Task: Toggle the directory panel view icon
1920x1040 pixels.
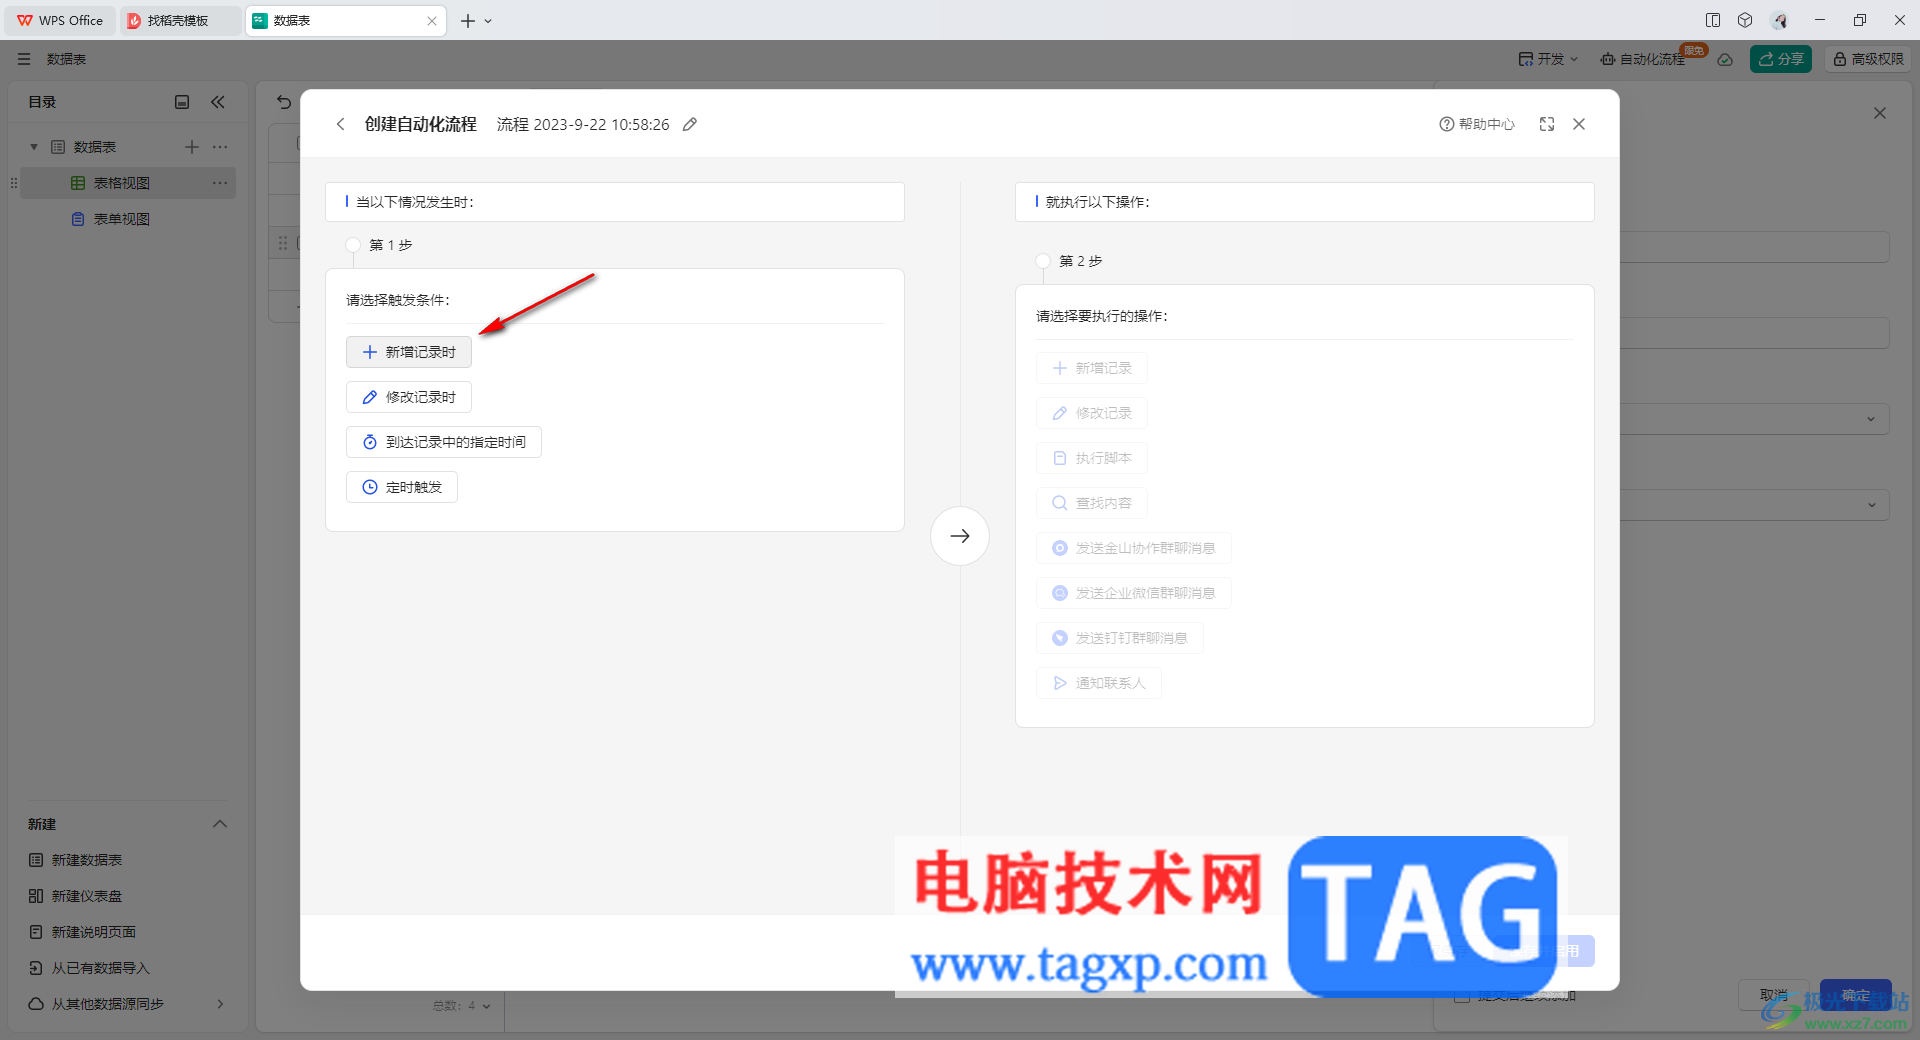Action: point(182,102)
